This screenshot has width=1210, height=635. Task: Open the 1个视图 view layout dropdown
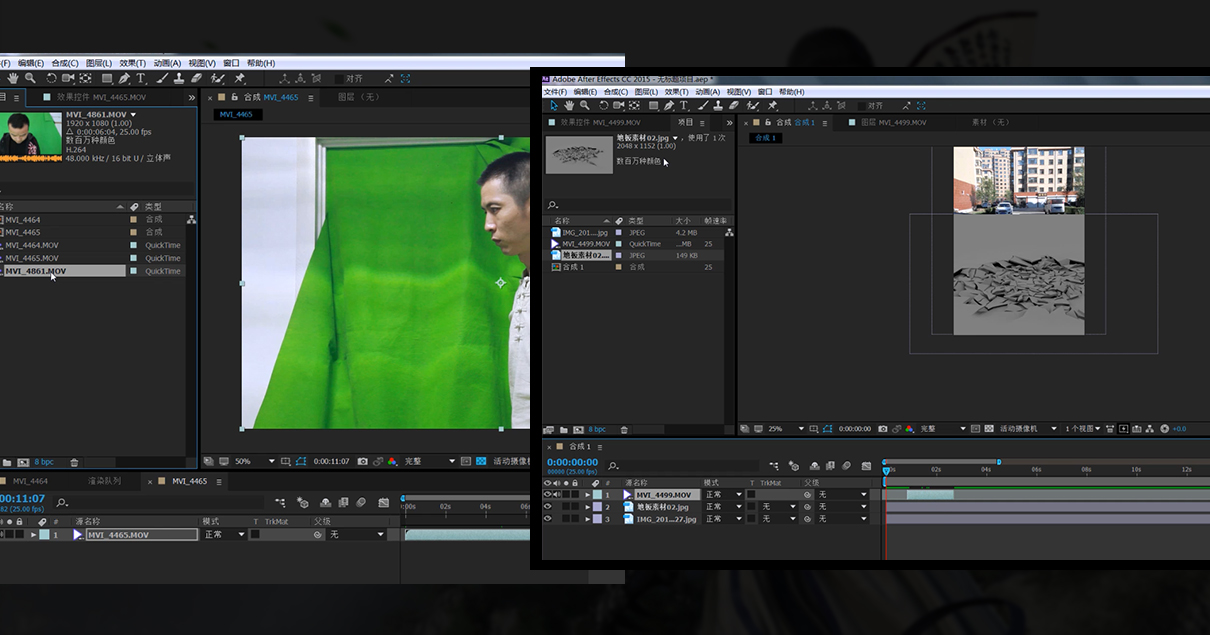click(1083, 429)
